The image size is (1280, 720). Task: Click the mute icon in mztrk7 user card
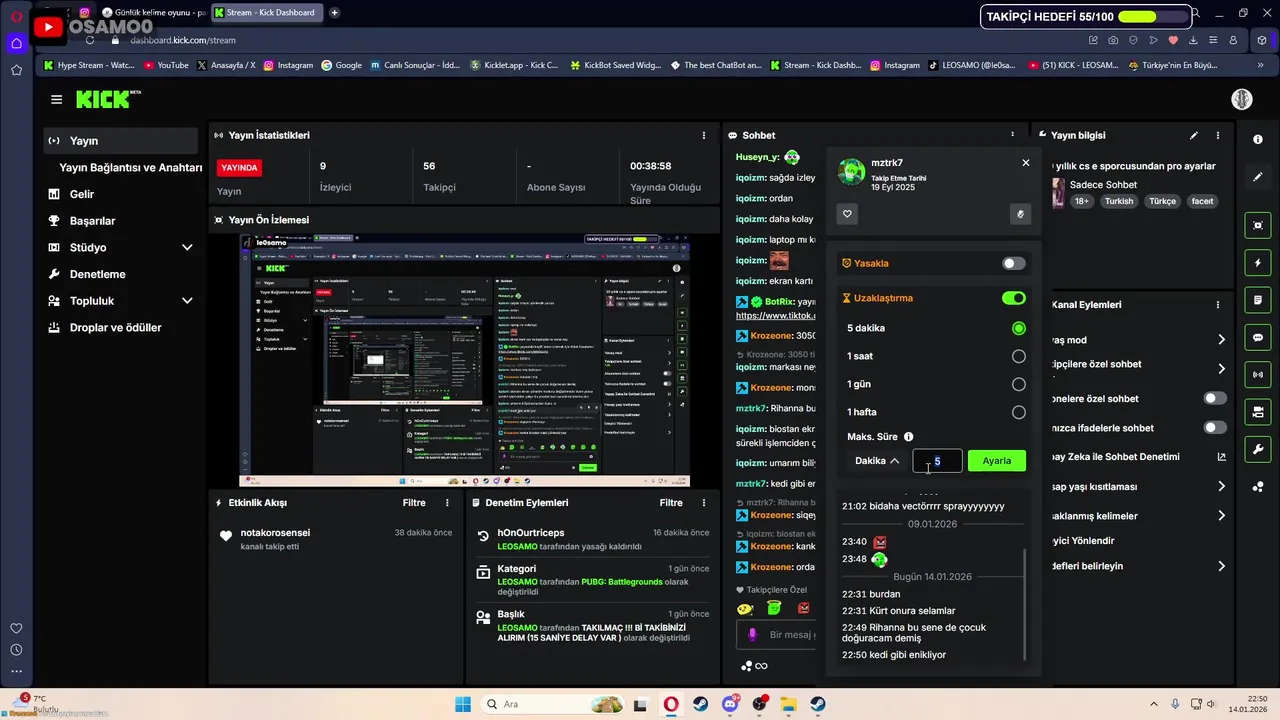pos(1020,214)
